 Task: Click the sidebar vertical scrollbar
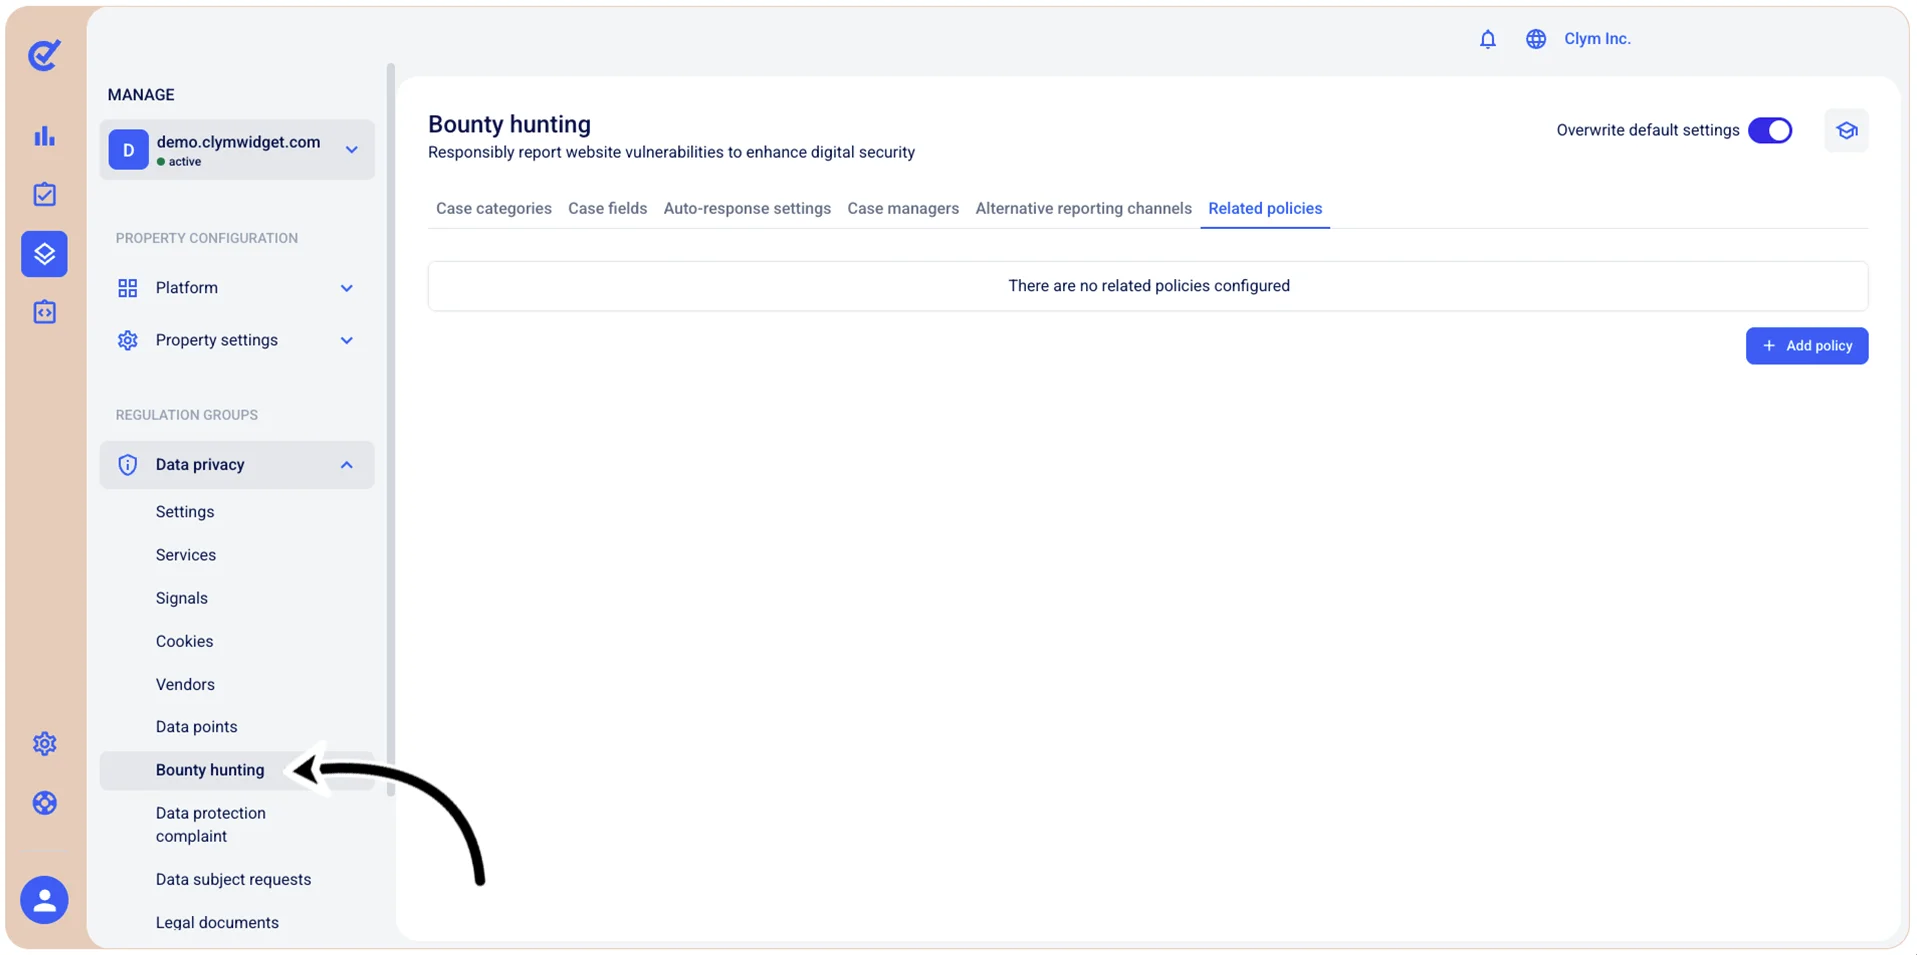(391, 430)
